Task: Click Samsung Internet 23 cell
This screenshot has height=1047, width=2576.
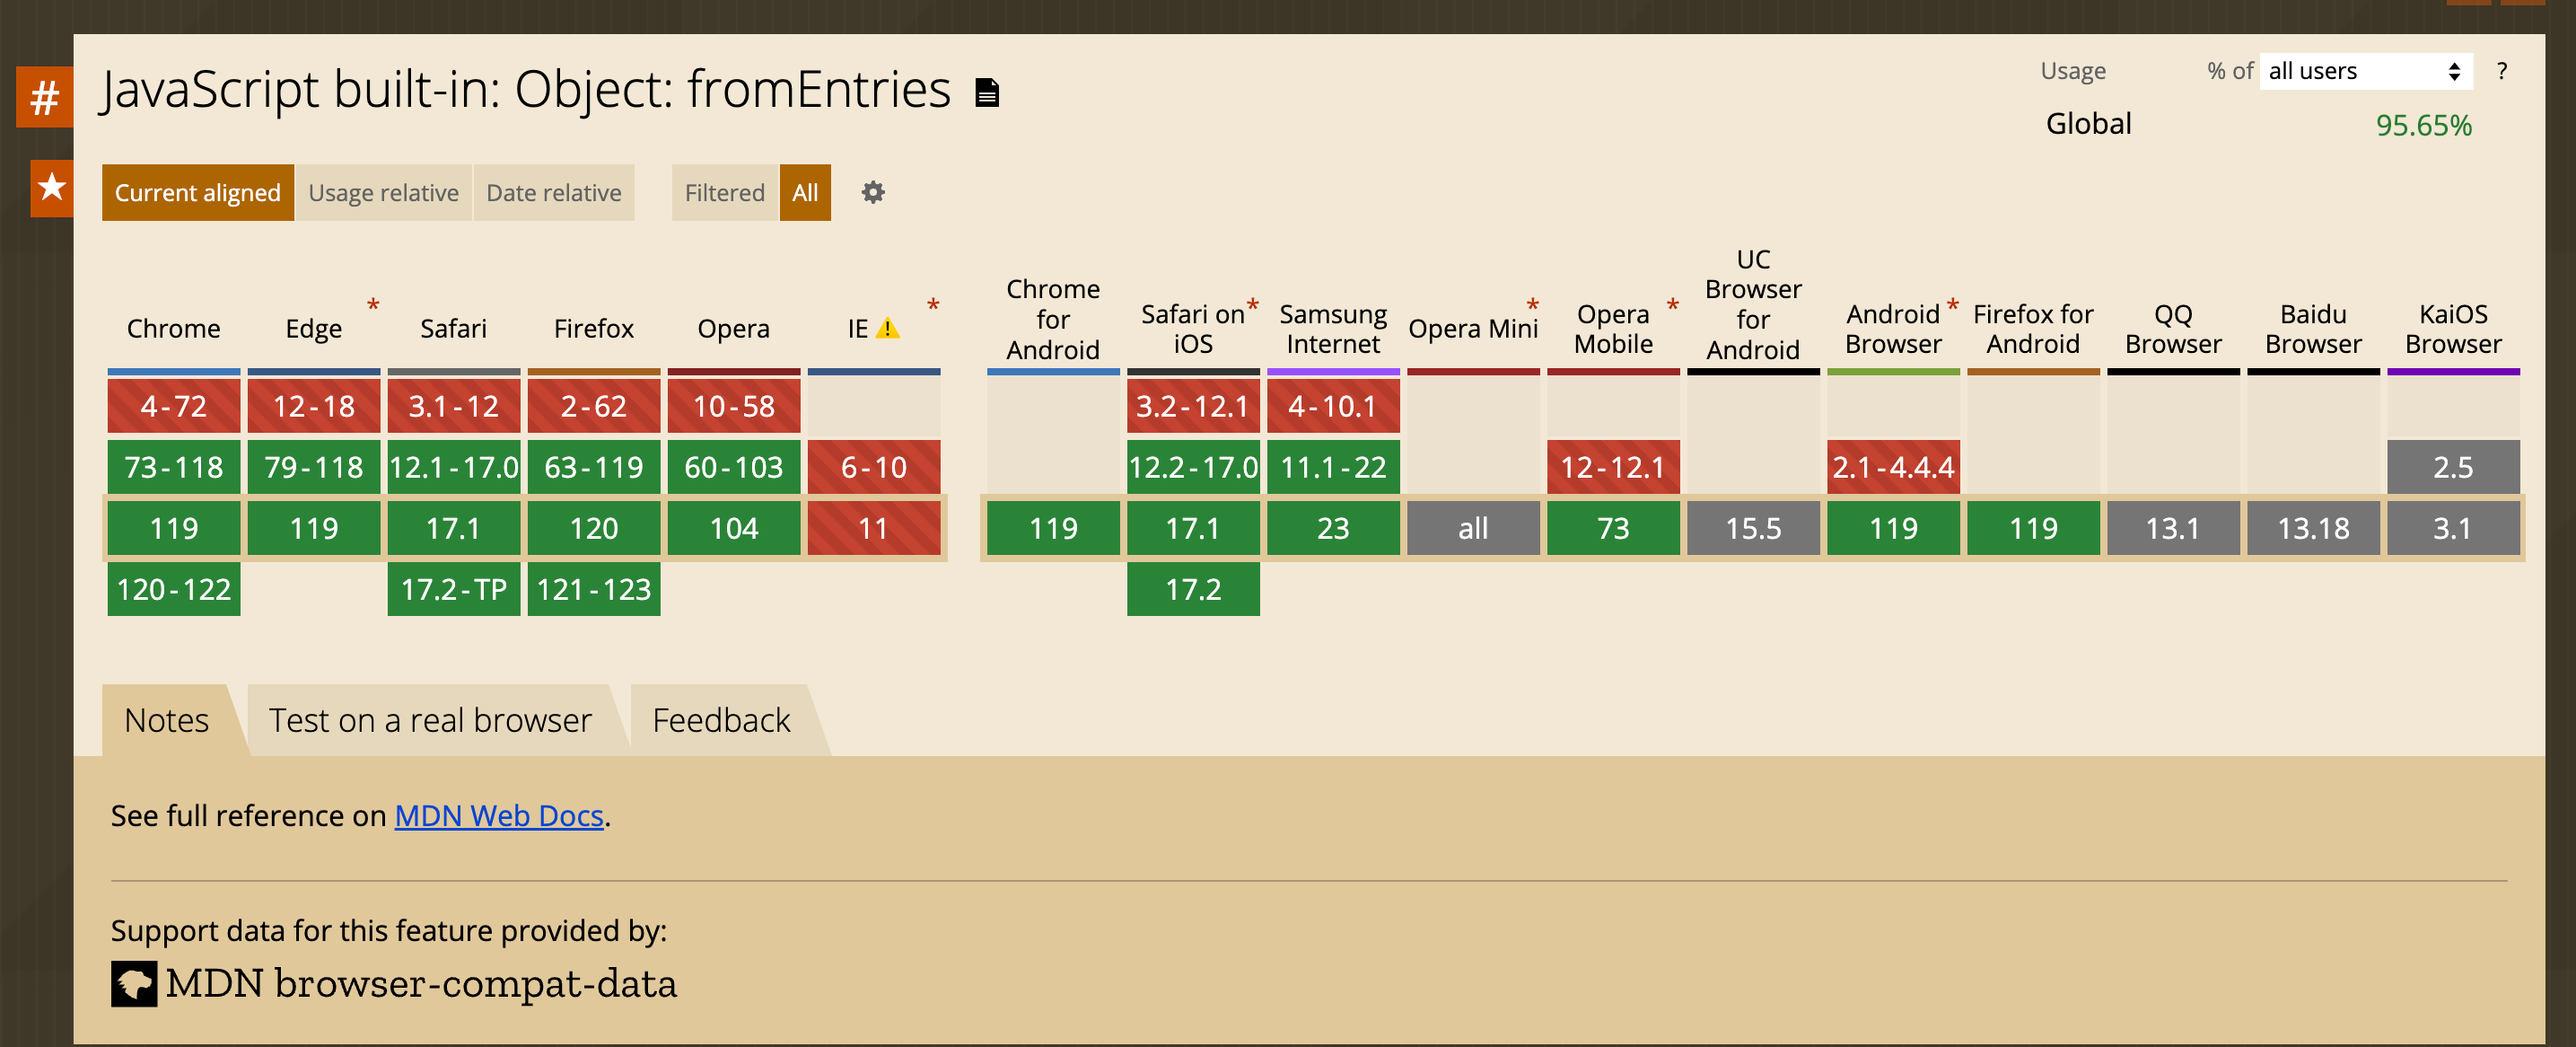Action: point(1333,528)
